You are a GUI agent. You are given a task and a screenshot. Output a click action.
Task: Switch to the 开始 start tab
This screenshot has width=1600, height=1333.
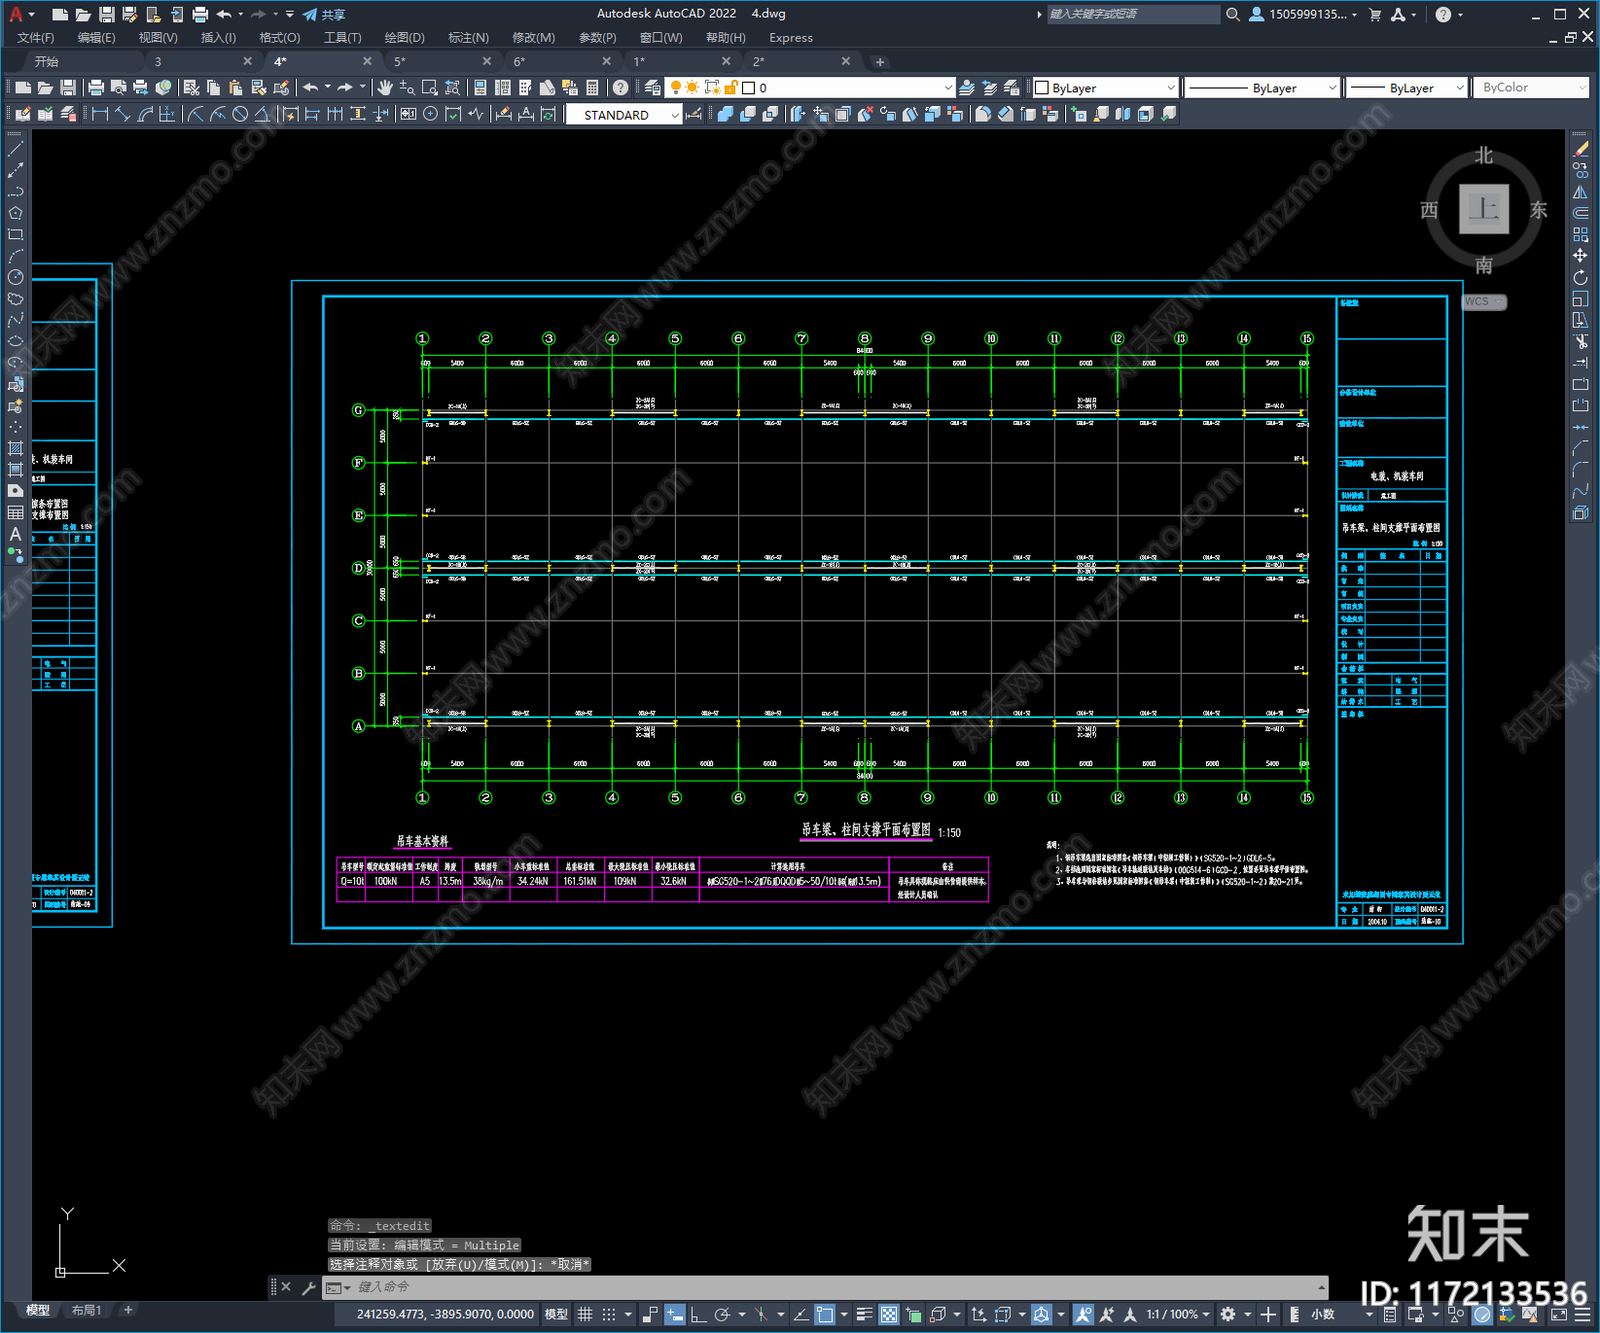click(x=46, y=61)
